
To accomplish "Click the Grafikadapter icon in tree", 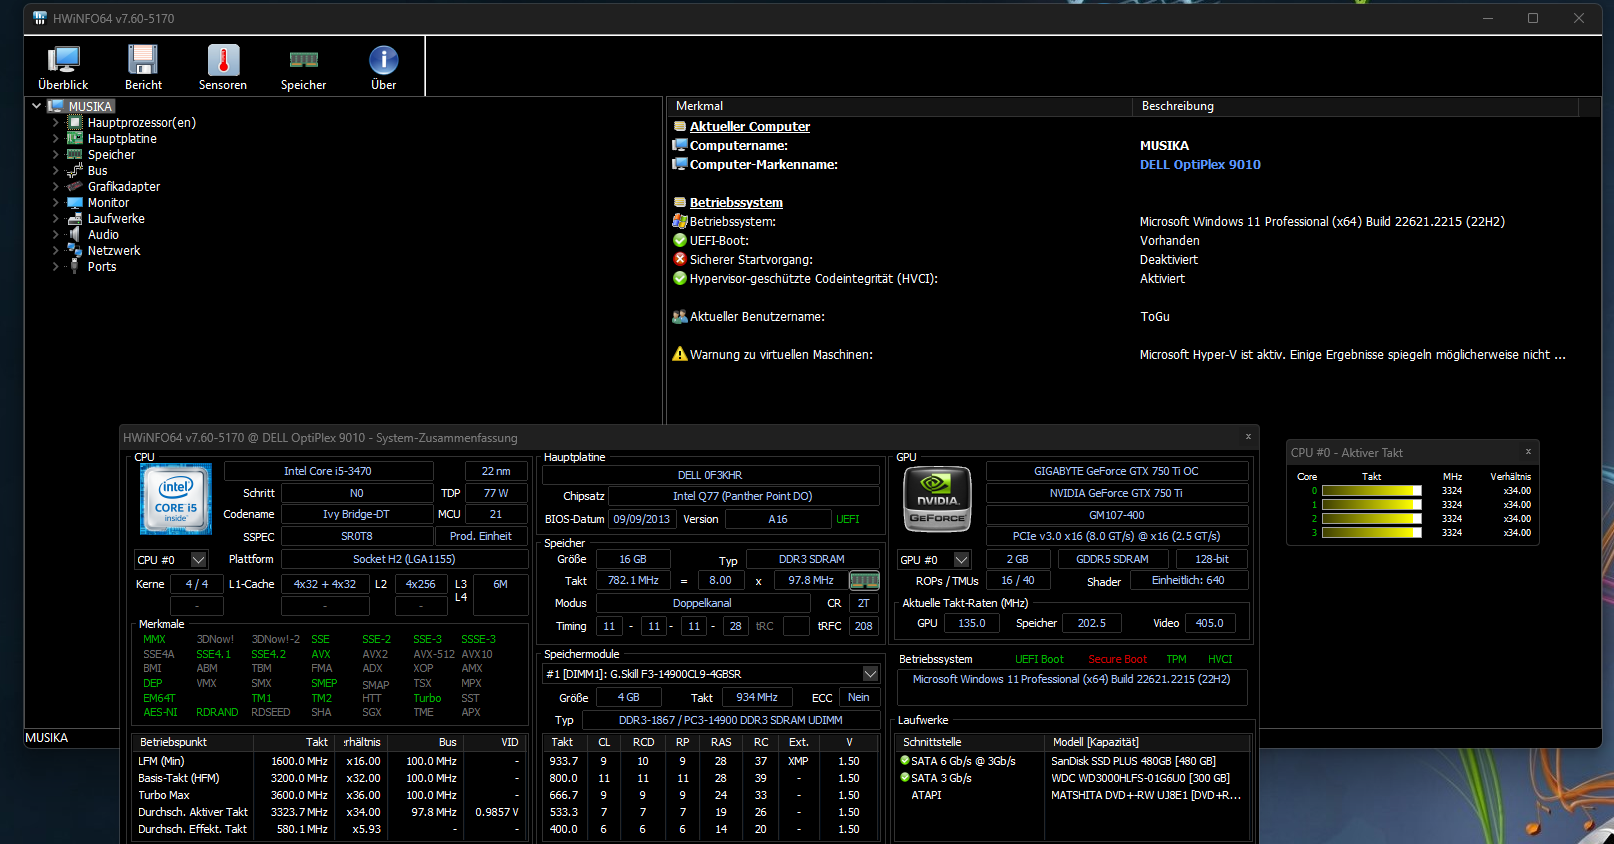I will click(x=75, y=186).
